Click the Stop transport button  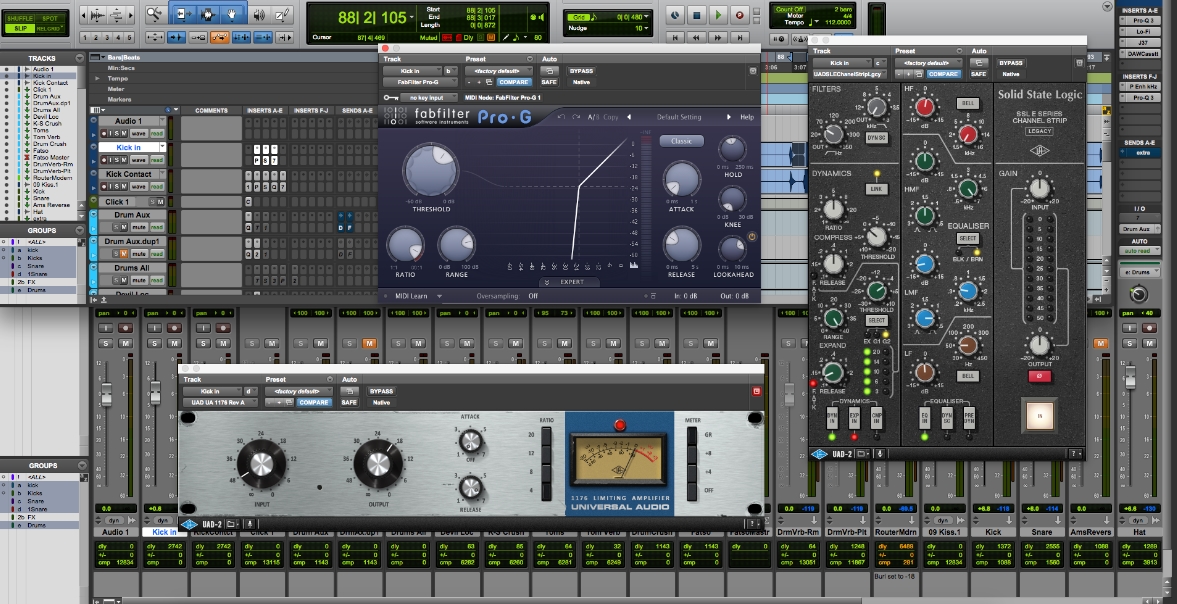click(696, 14)
